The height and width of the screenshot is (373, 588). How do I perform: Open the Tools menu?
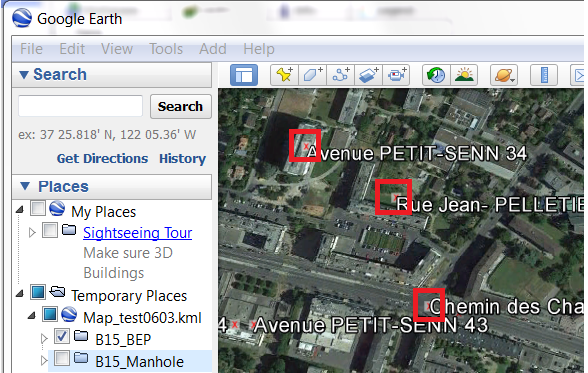(x=166, y=49)
